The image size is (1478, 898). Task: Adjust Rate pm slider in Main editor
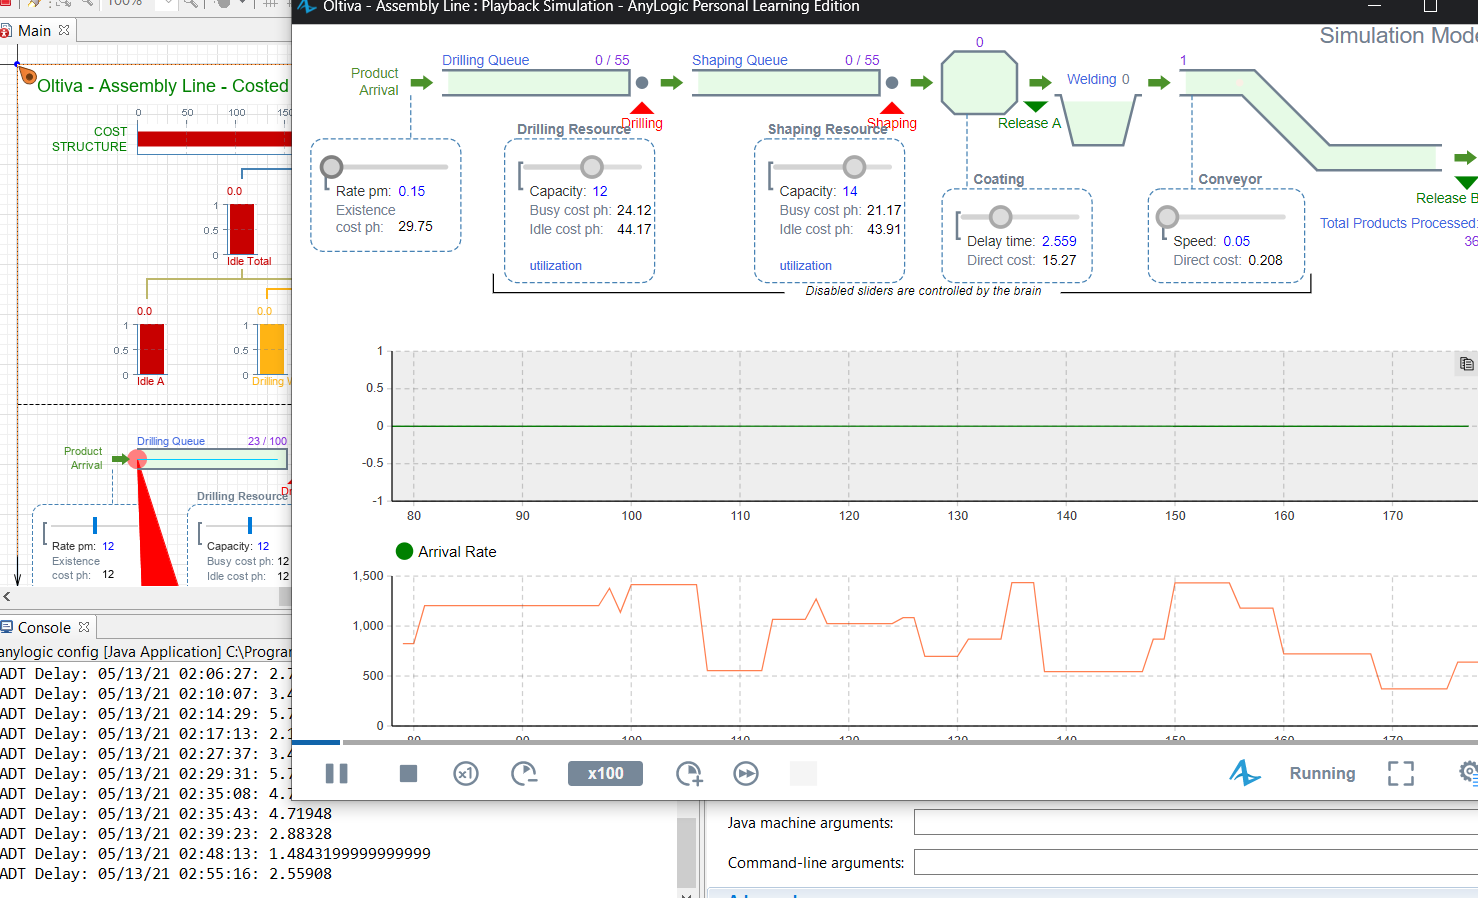95,525
